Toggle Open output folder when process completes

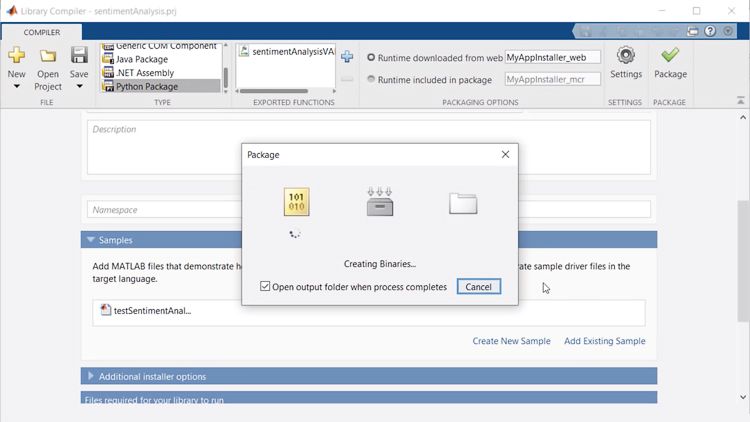click(265, 287)
